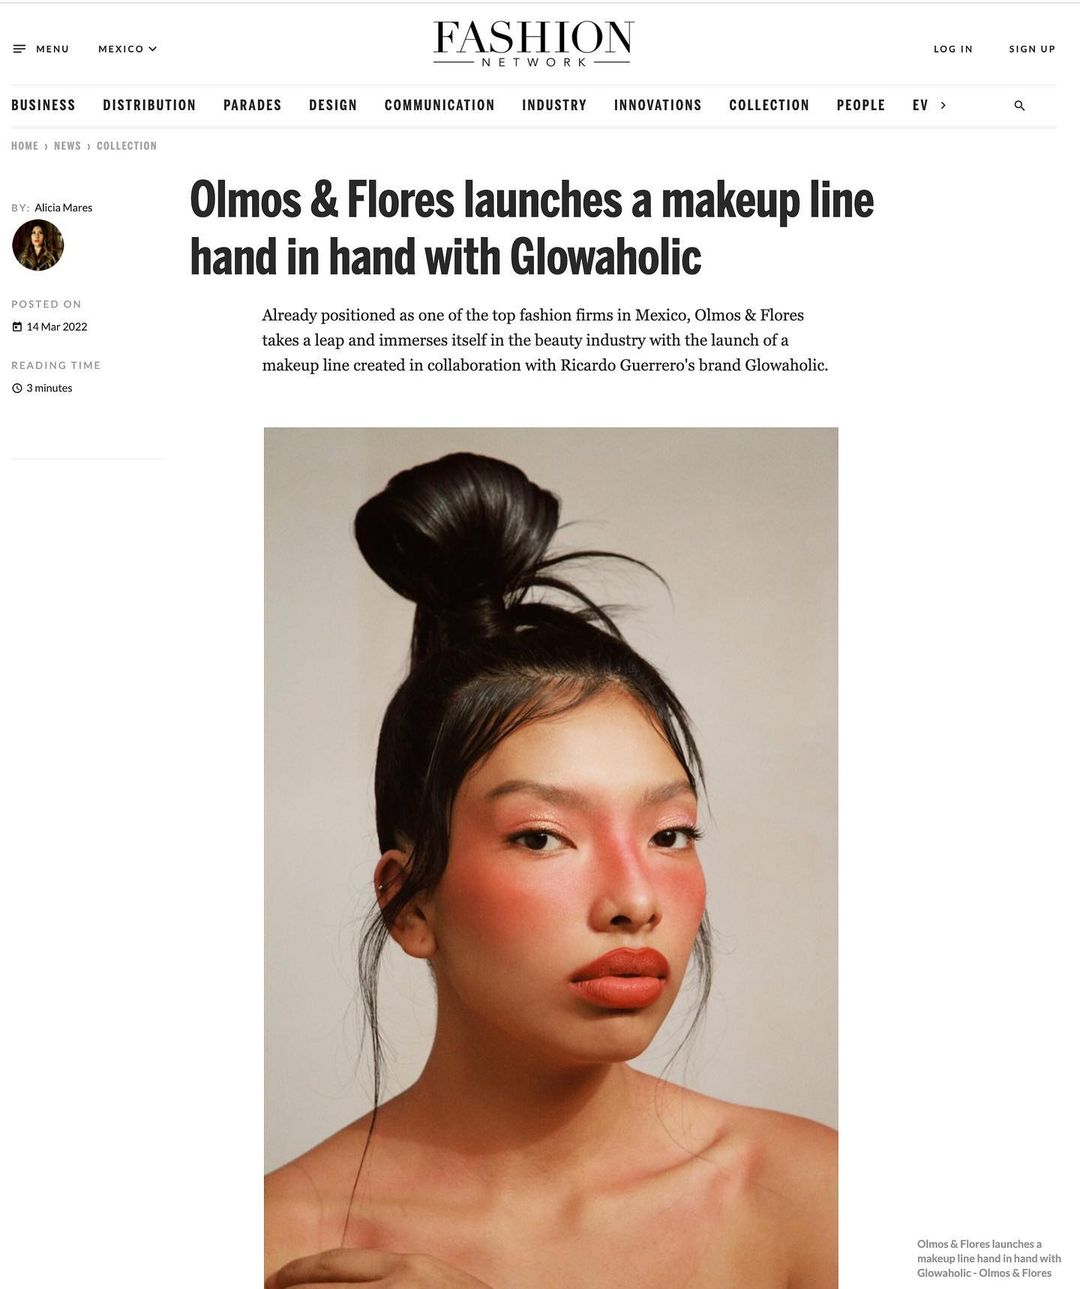Viewport: 1080px width, 1289px height.
Task: Expand the Mexico region dropdown
Action: tap(127, 49)
